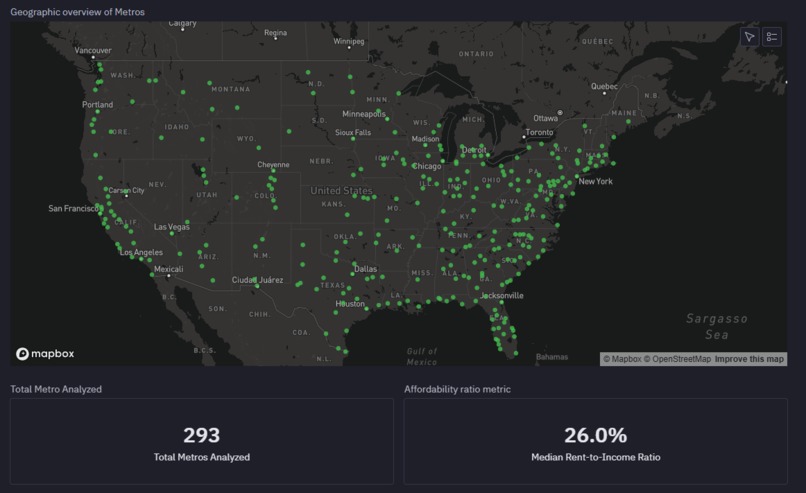Click the Winnipeg city label
Image resolution: width=806 pixels, height=493 pixels.
(349, 41)
